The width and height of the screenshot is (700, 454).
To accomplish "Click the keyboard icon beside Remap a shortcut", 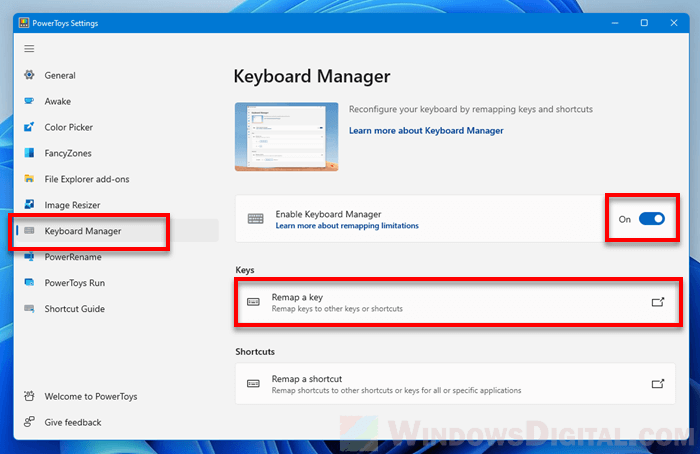I will [x=253, y=384].
